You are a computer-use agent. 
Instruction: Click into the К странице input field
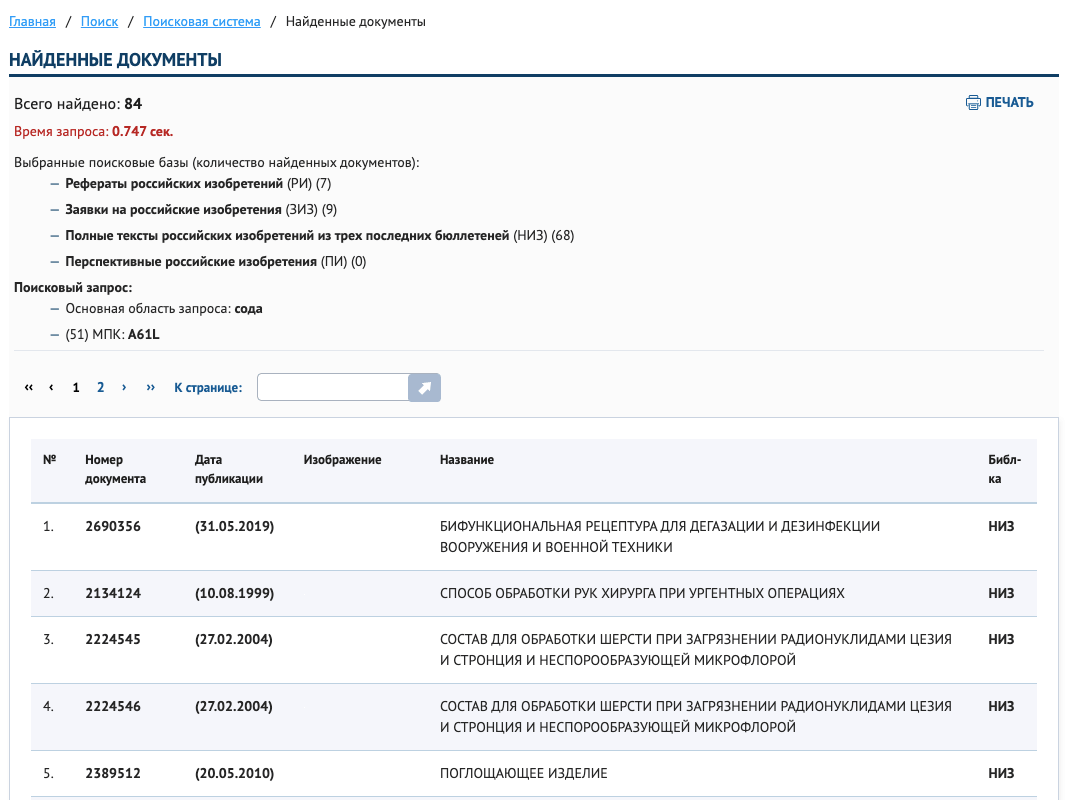[332, 387]
